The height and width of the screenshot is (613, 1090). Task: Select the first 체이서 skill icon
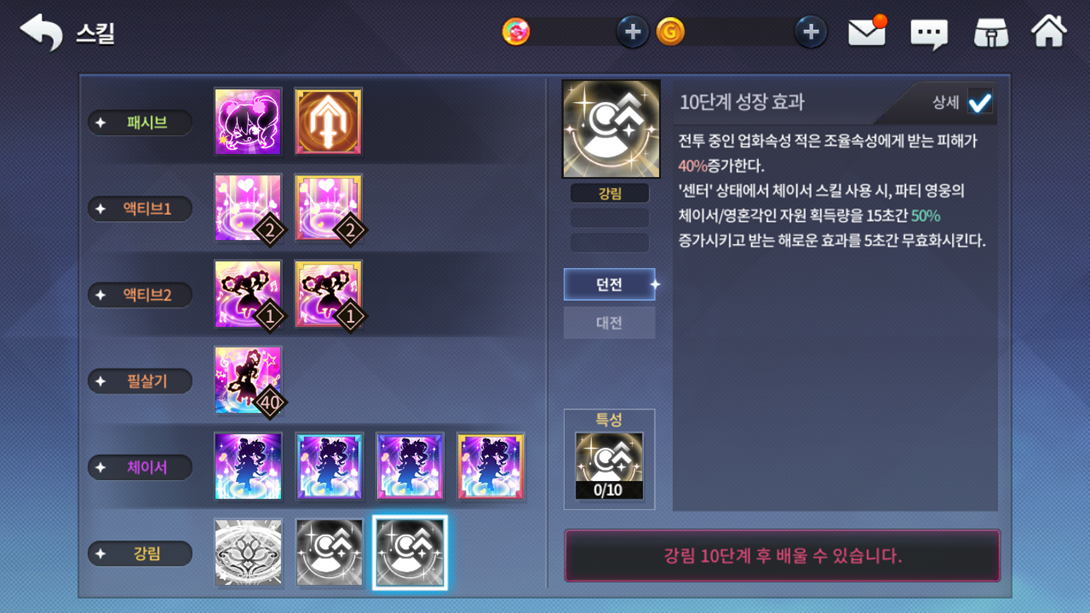click(248, 466)
